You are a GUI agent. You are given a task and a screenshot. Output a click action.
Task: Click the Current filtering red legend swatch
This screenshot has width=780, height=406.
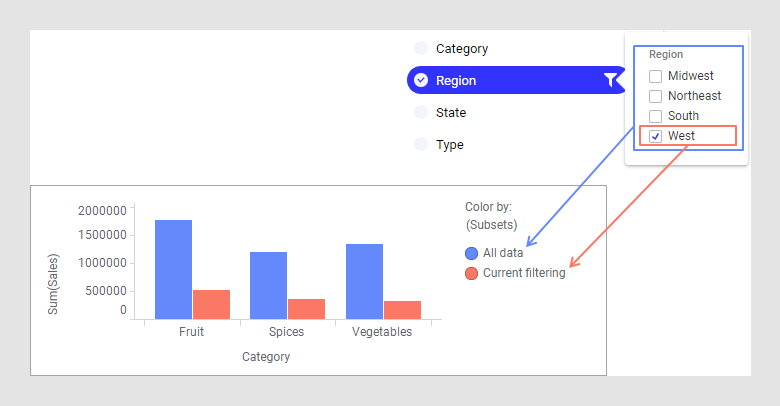(472, 273)
